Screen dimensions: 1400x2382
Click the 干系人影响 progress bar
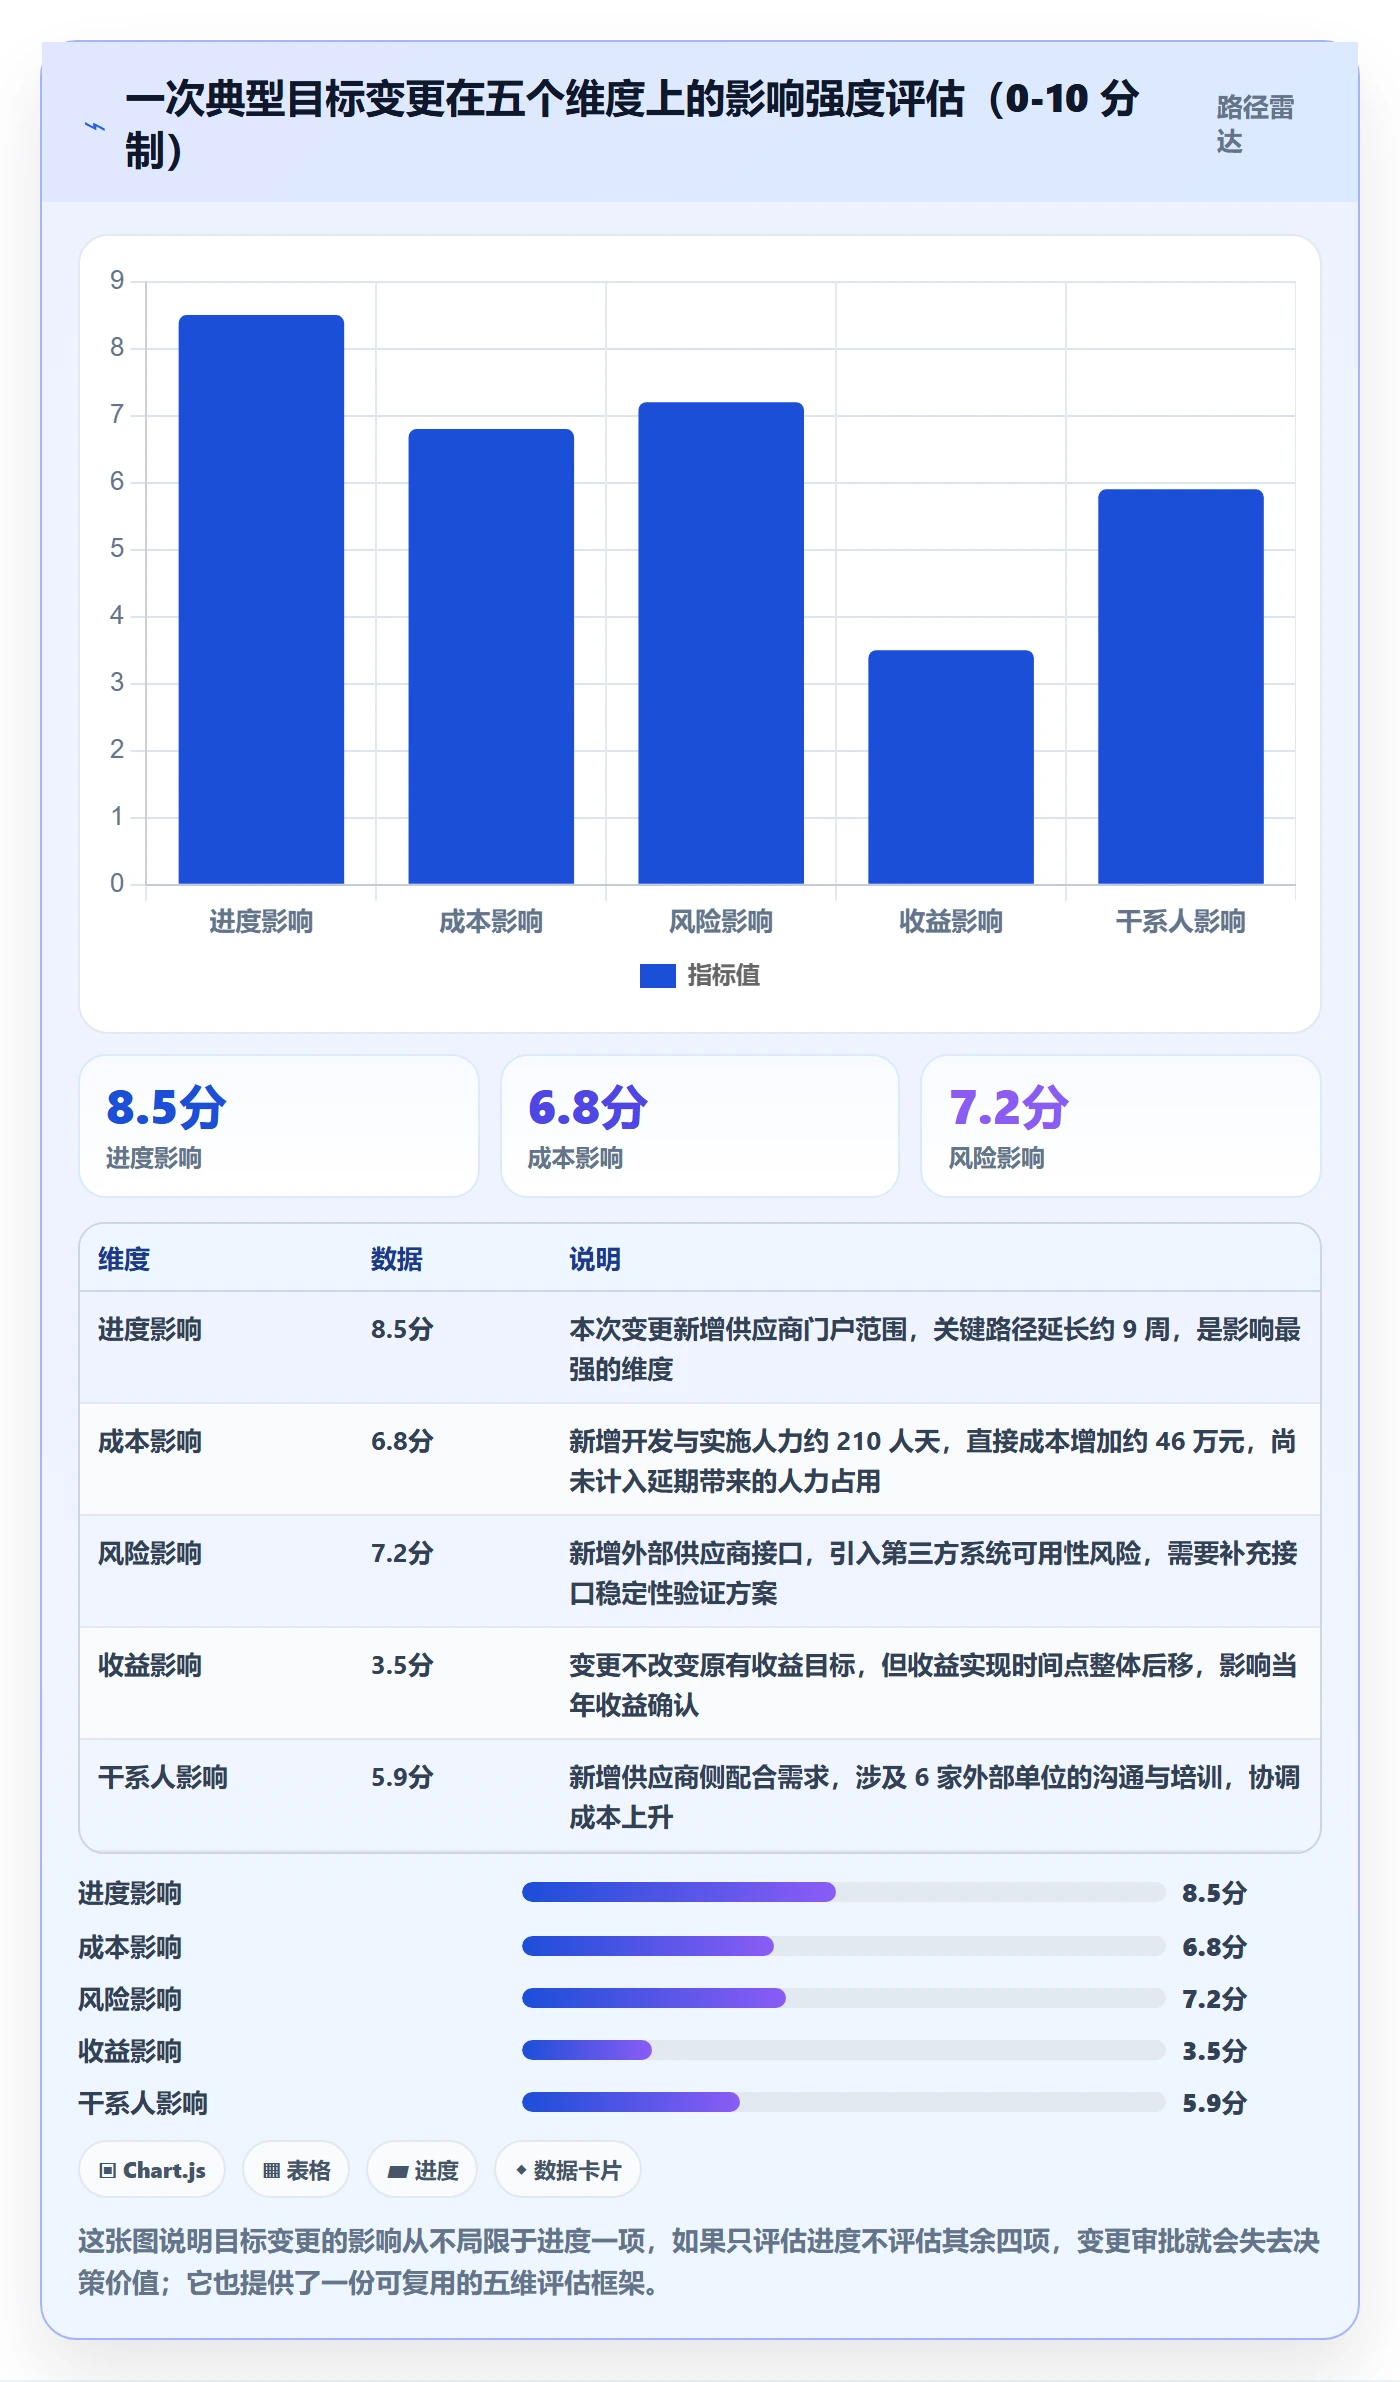click(844, 2102)
